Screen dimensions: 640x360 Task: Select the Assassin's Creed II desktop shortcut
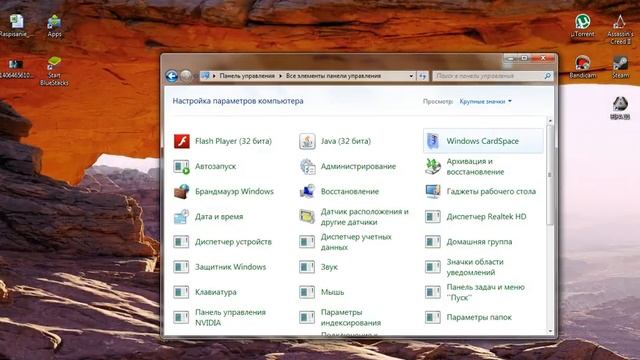(620, 29)
